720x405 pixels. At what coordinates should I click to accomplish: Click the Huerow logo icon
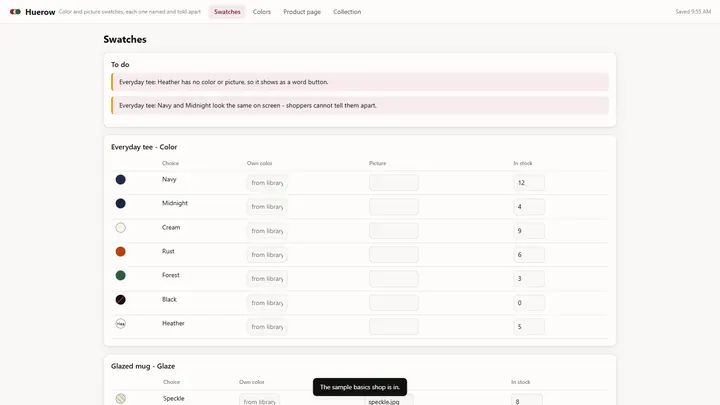(15, 11)
